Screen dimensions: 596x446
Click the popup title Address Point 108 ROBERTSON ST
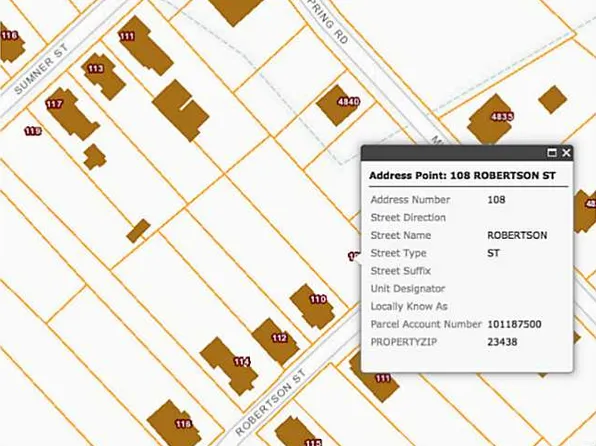(462, 176)
